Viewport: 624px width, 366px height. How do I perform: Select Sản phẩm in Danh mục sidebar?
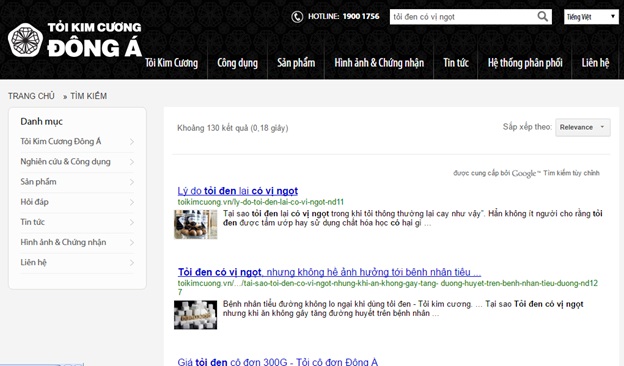[x=38, y=182]
